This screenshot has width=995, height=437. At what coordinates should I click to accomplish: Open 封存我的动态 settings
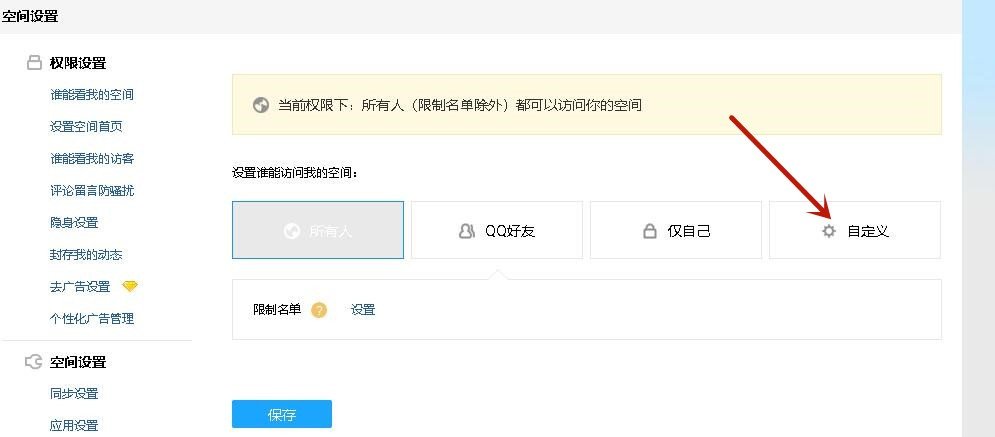click(x=86, y=255)
